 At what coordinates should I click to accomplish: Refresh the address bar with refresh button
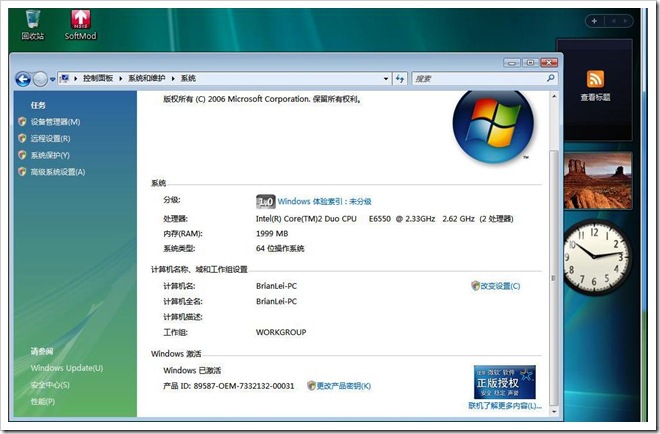[x=400, y=78]
